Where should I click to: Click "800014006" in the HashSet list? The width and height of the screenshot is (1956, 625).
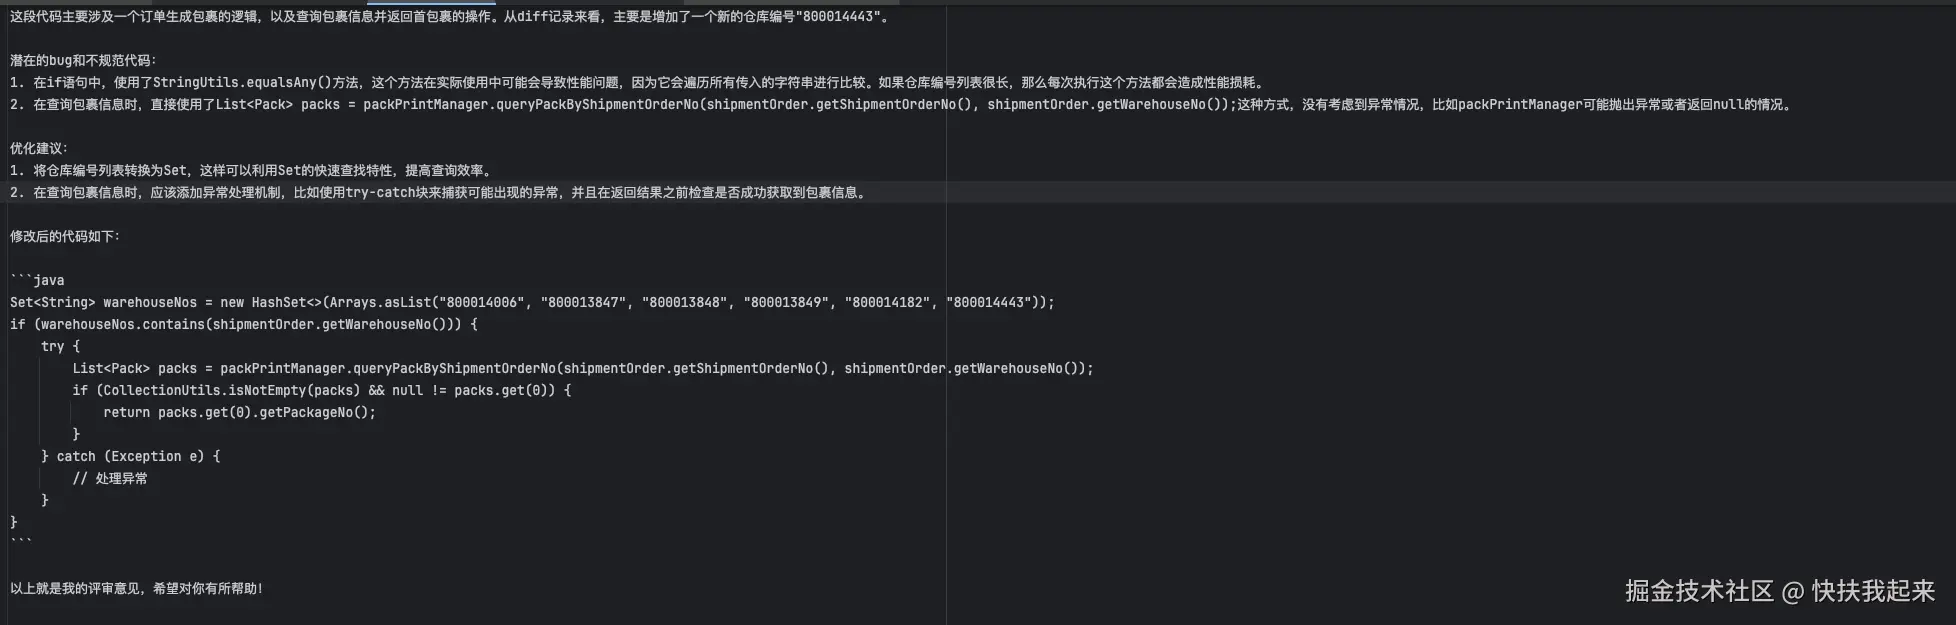(x=482, y=303)
